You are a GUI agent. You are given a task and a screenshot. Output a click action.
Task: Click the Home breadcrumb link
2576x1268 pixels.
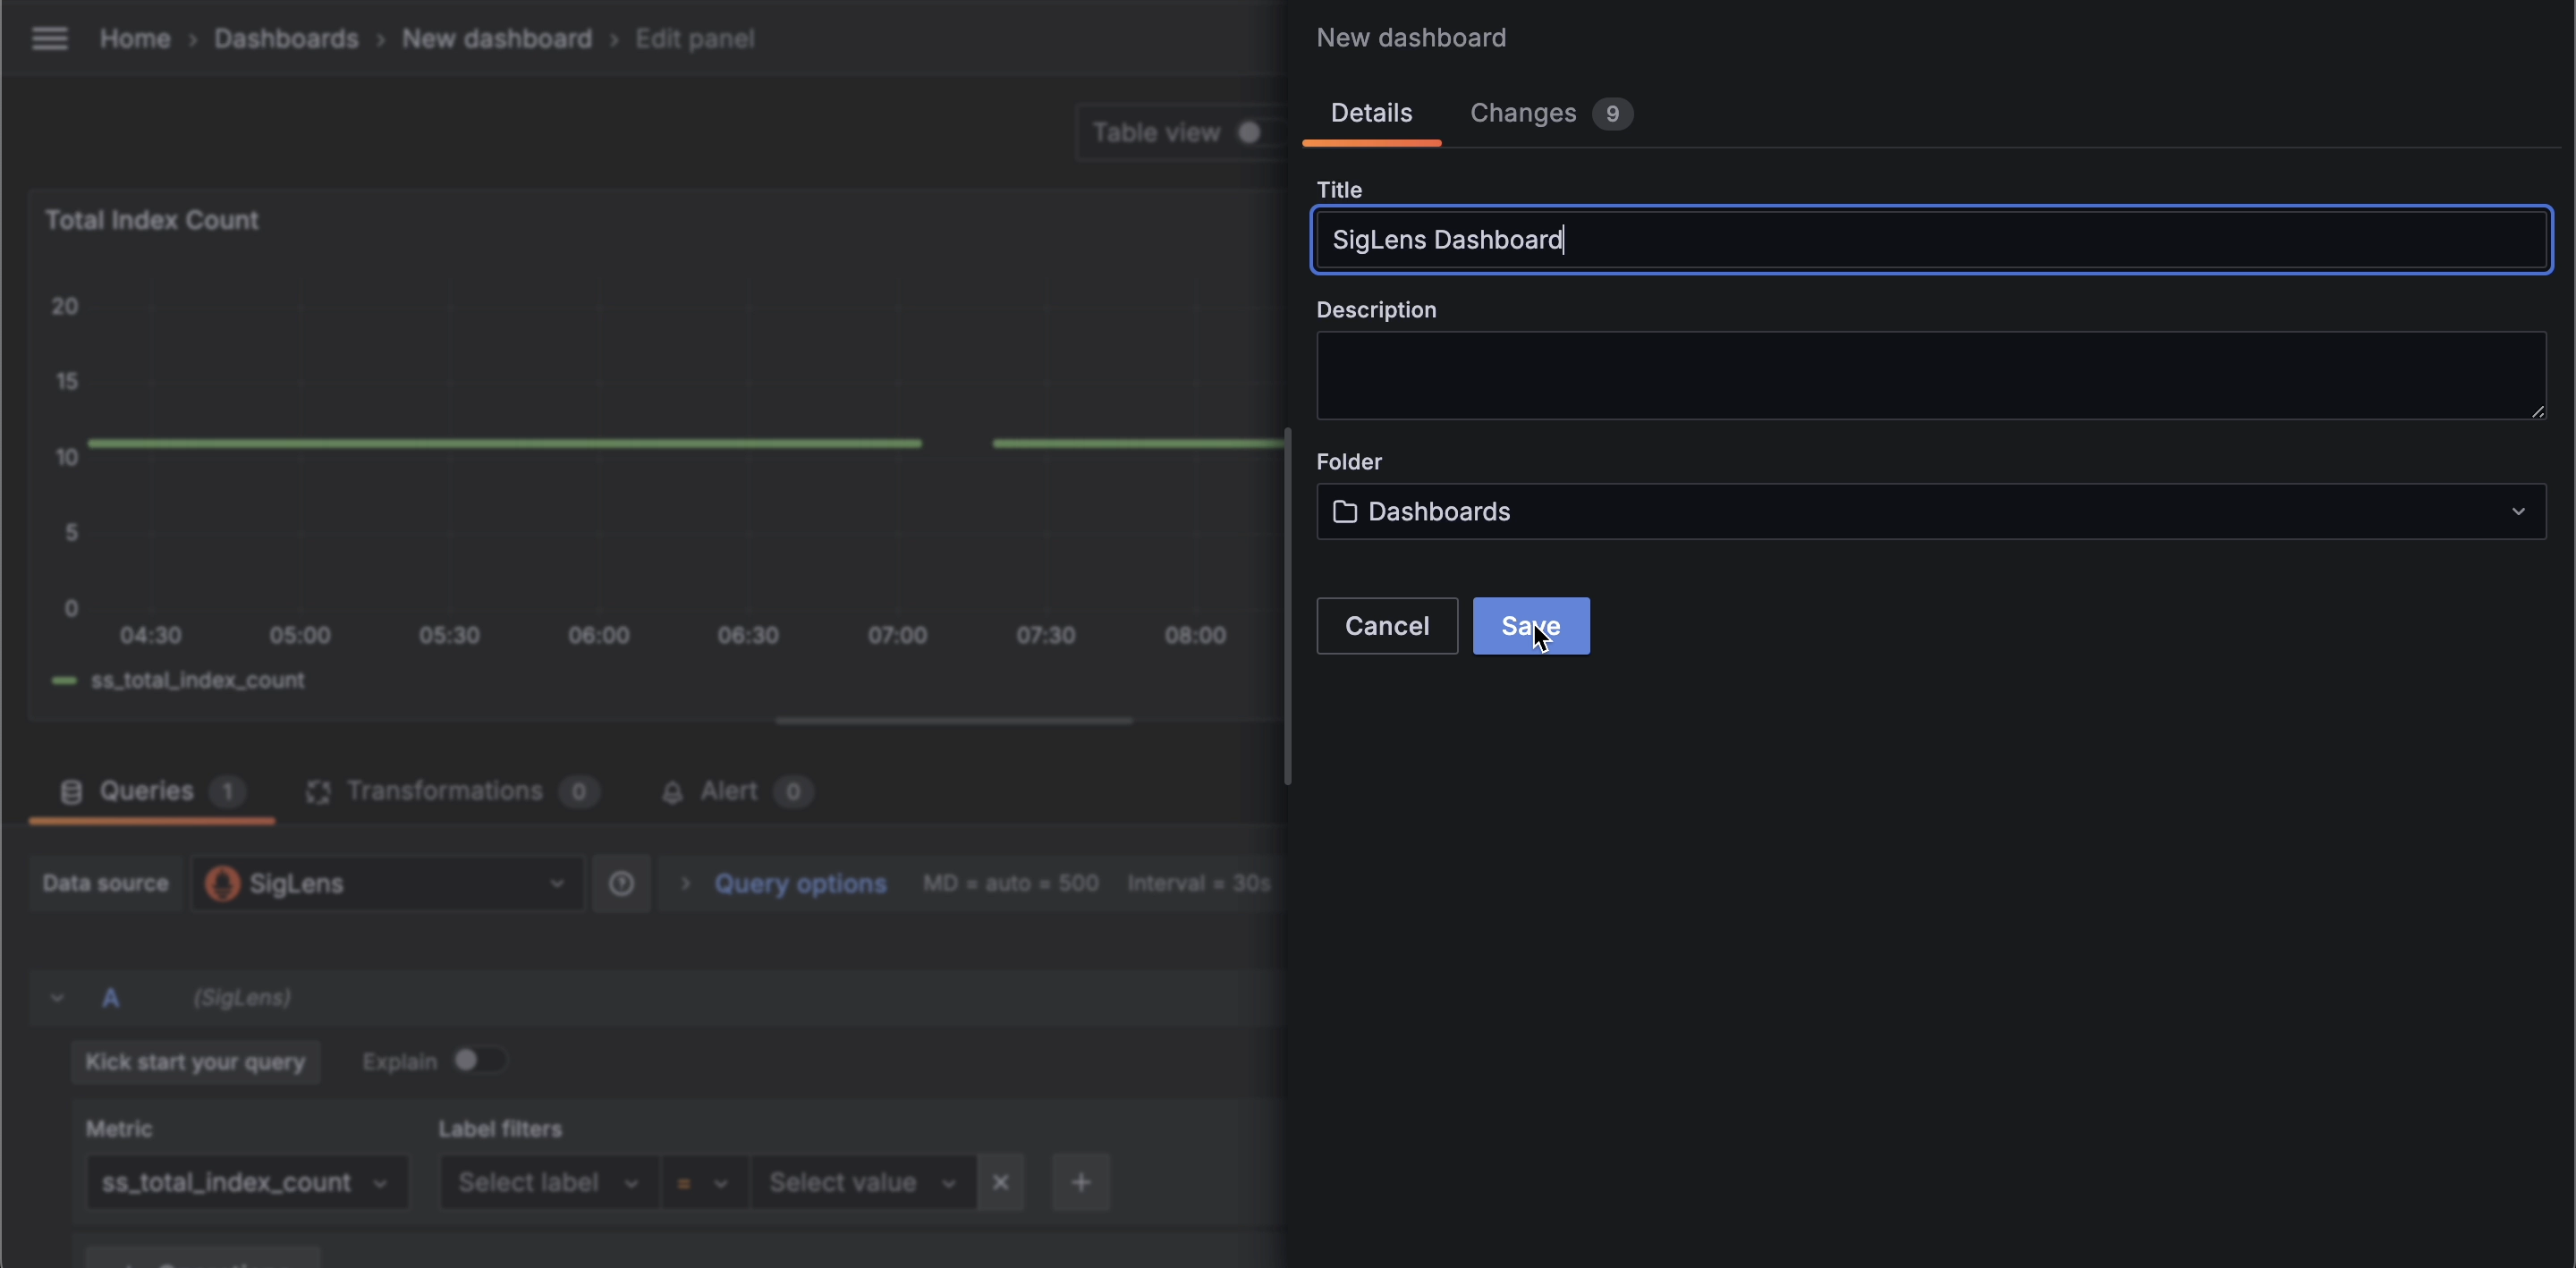135,39
